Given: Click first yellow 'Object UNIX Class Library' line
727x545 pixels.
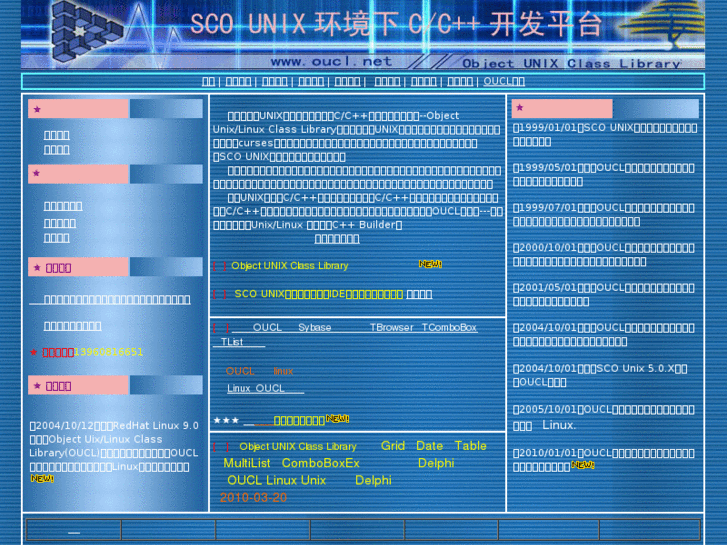Looking at the screenshot, I should [290, 266].
